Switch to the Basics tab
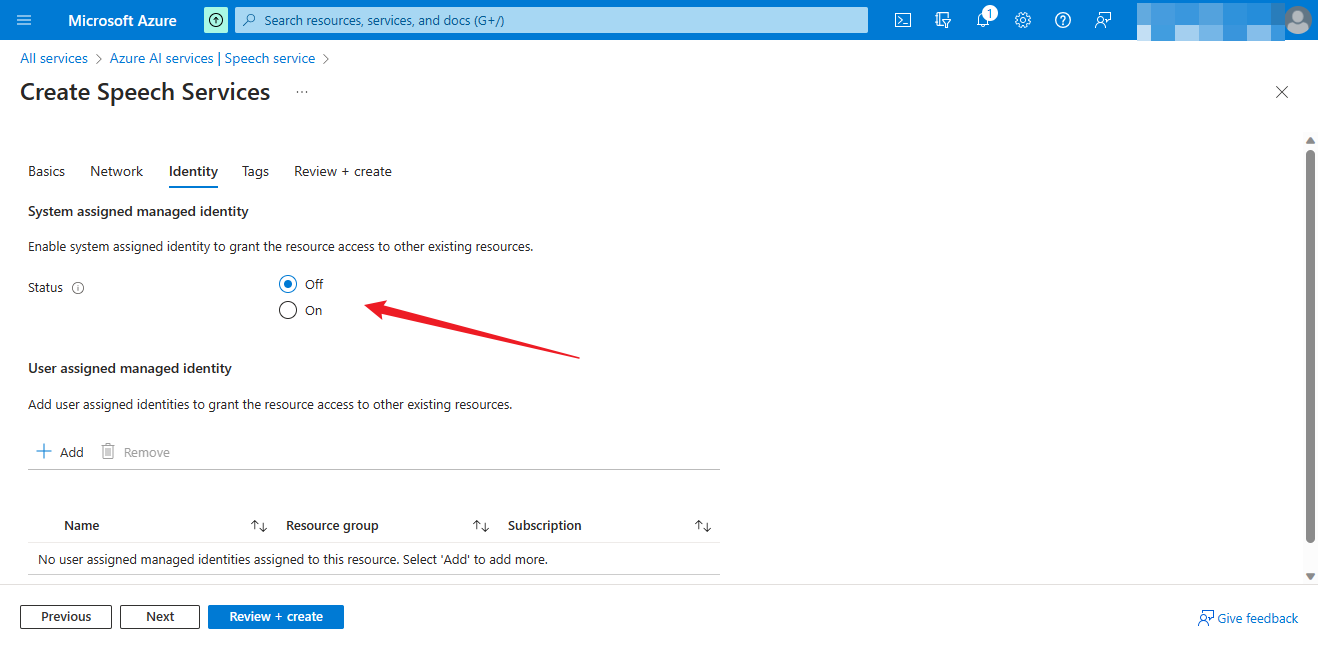The image size is (1318, 649). (46, 171)
